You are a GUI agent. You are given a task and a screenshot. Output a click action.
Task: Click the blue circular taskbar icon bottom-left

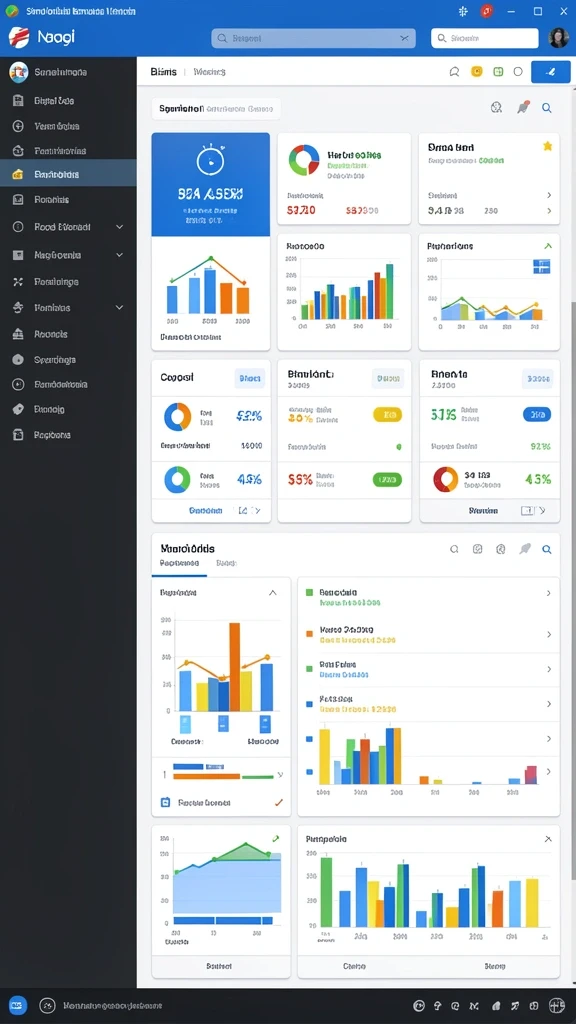click(18, 1005)
